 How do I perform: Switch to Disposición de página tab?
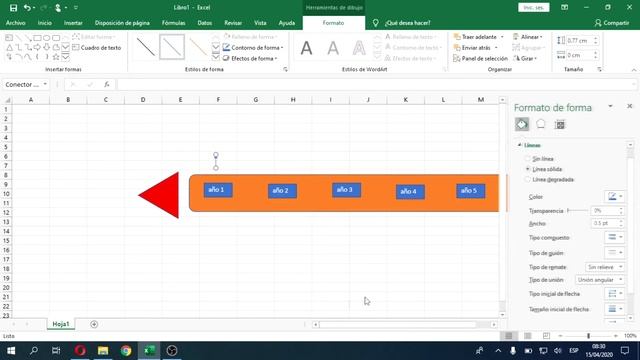122,23
